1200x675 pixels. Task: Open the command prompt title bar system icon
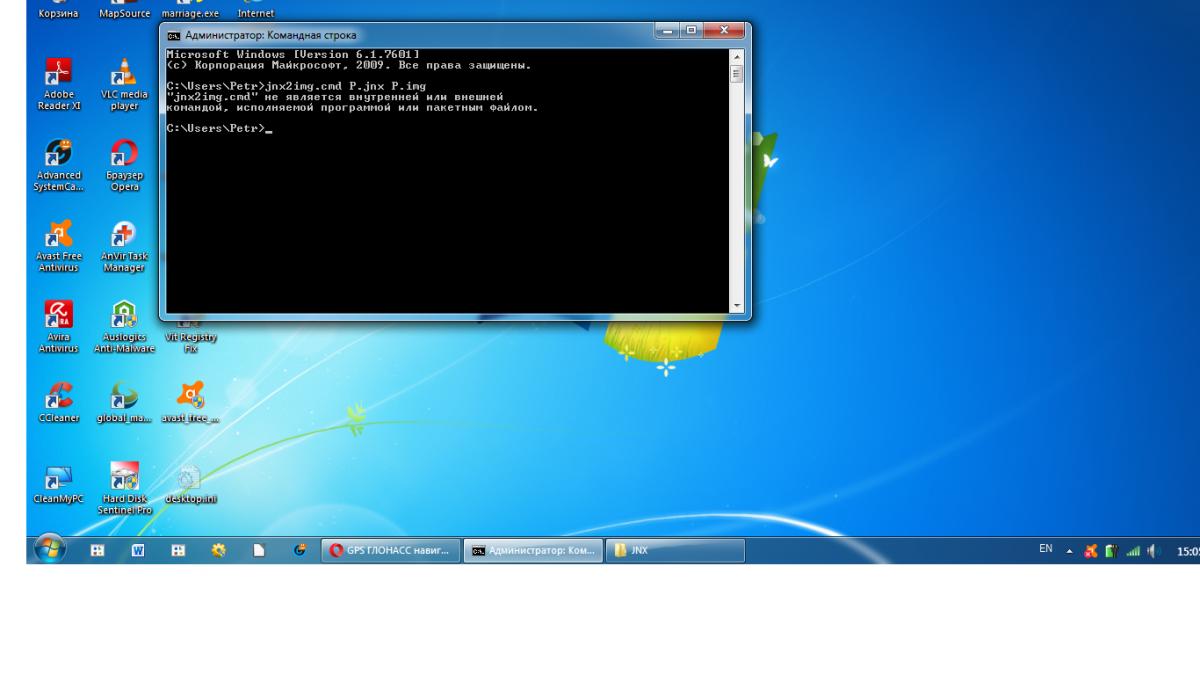(172, 35)
